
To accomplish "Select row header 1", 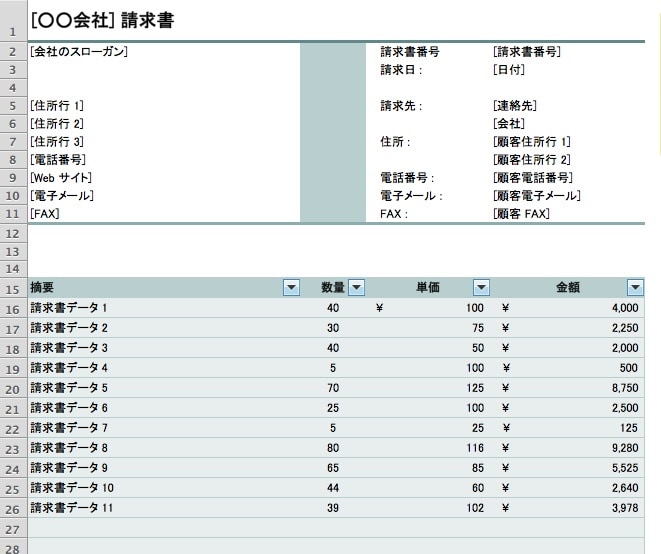I will [x=13, y=21].
